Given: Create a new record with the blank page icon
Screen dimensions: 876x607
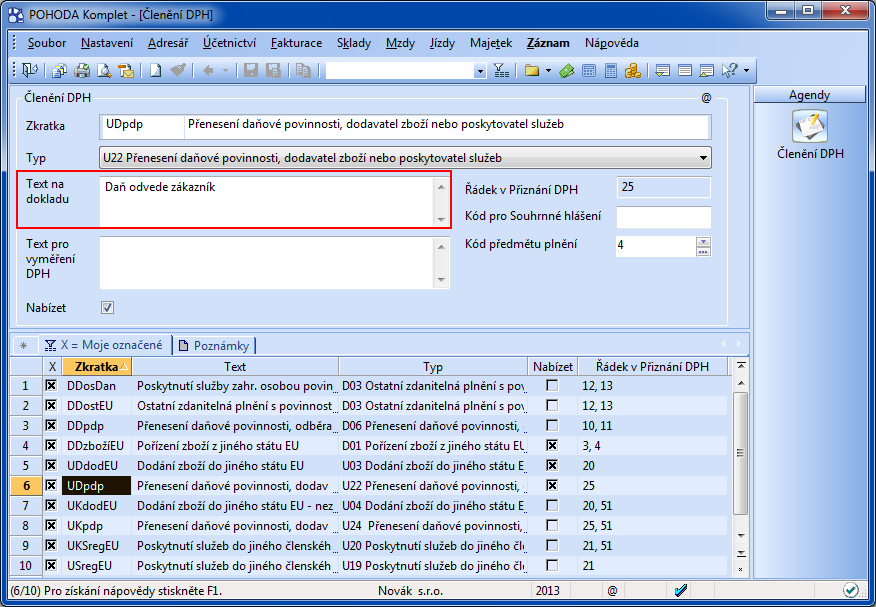Looking at the screenshot, I should 156,71.
